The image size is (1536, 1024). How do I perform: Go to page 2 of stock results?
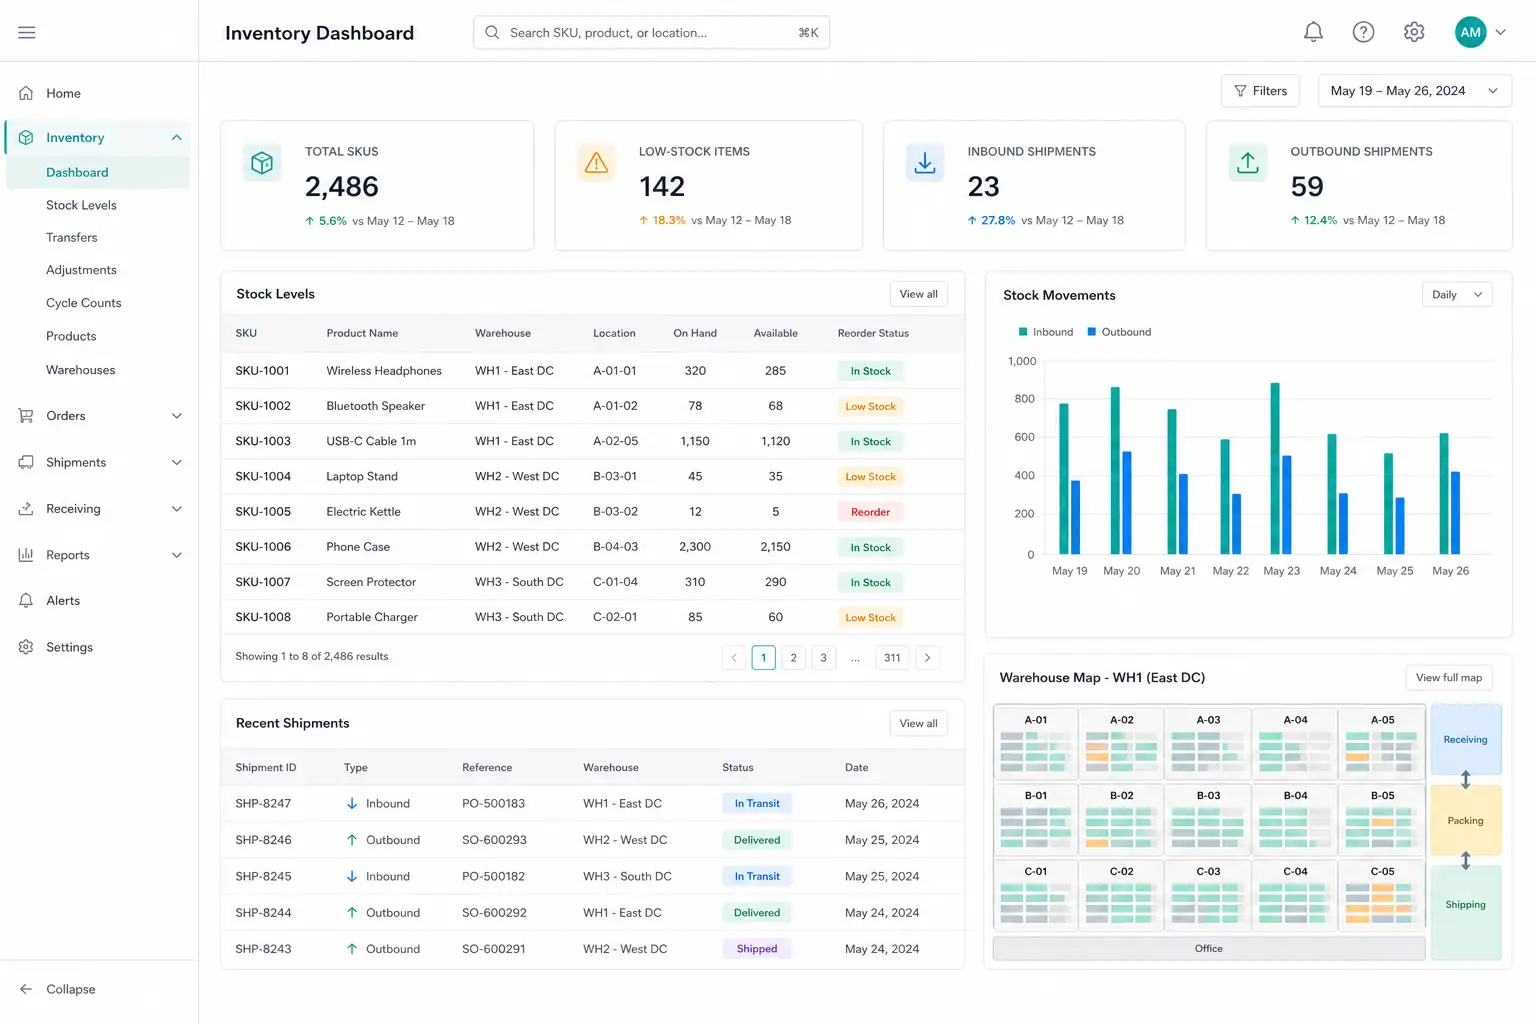click(x=793, y=658)
